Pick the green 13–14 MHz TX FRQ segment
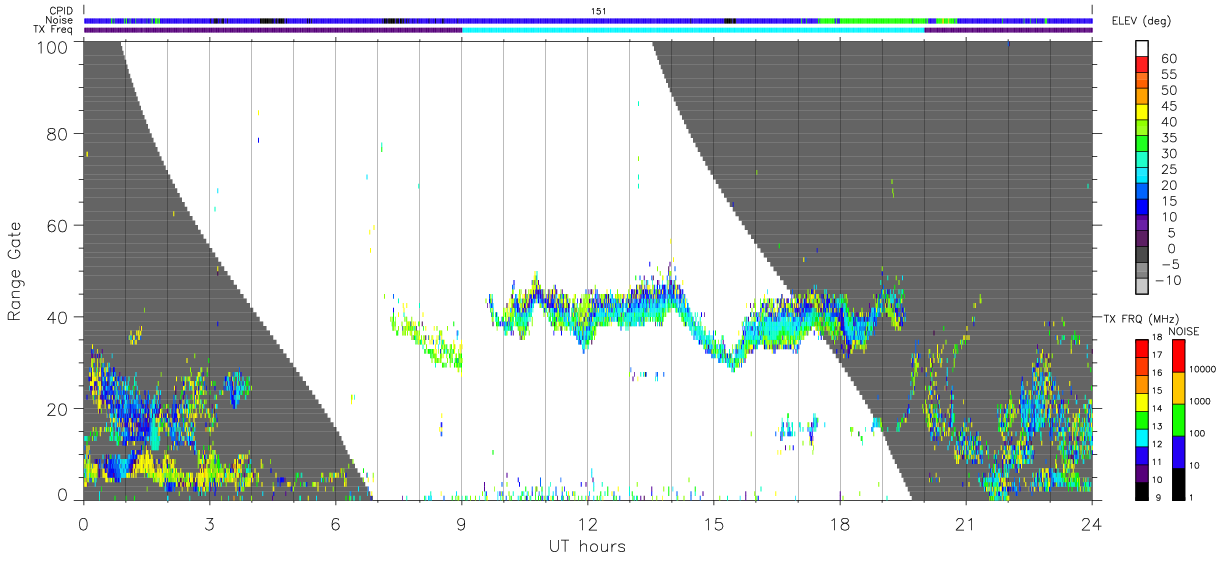 tap(1143, 418)
